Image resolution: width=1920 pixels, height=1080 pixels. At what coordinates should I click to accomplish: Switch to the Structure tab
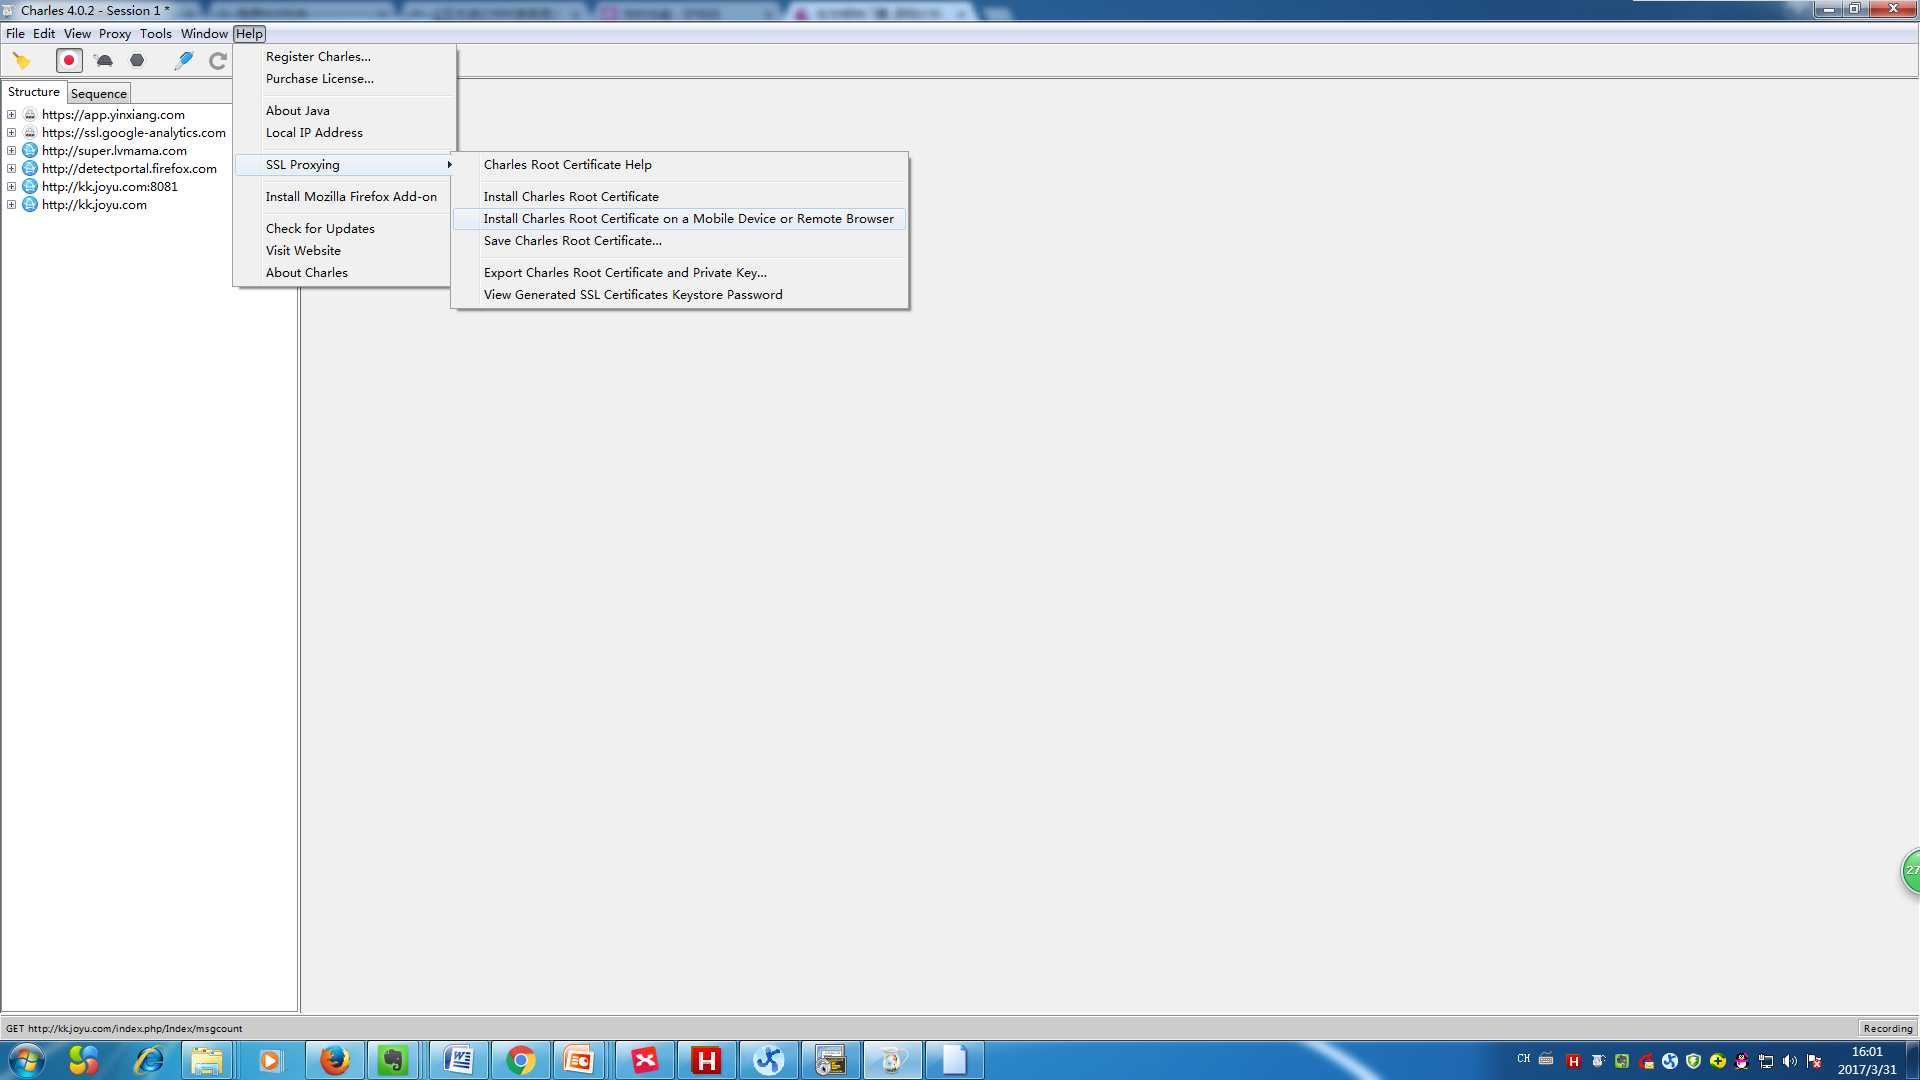(x=32, y=92)
